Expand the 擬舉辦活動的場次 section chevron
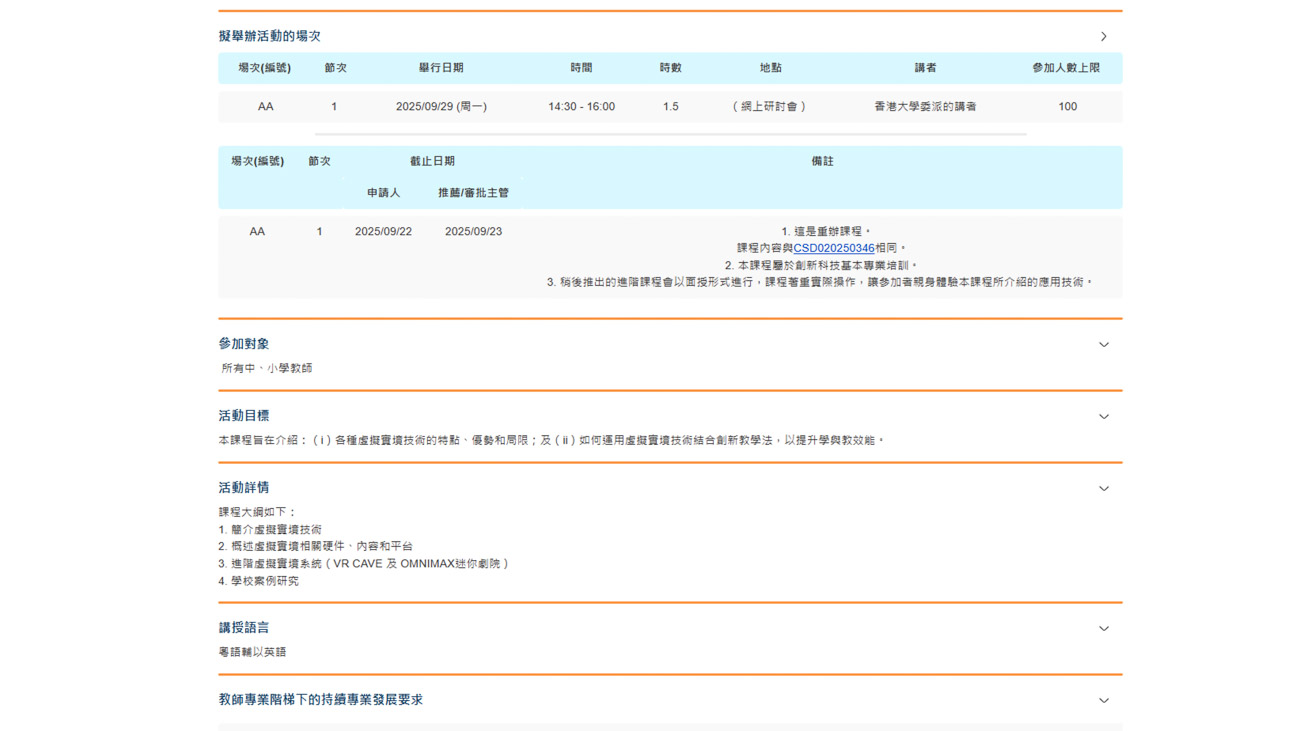Viewport: 1300px width, 731px height. 1103,37
